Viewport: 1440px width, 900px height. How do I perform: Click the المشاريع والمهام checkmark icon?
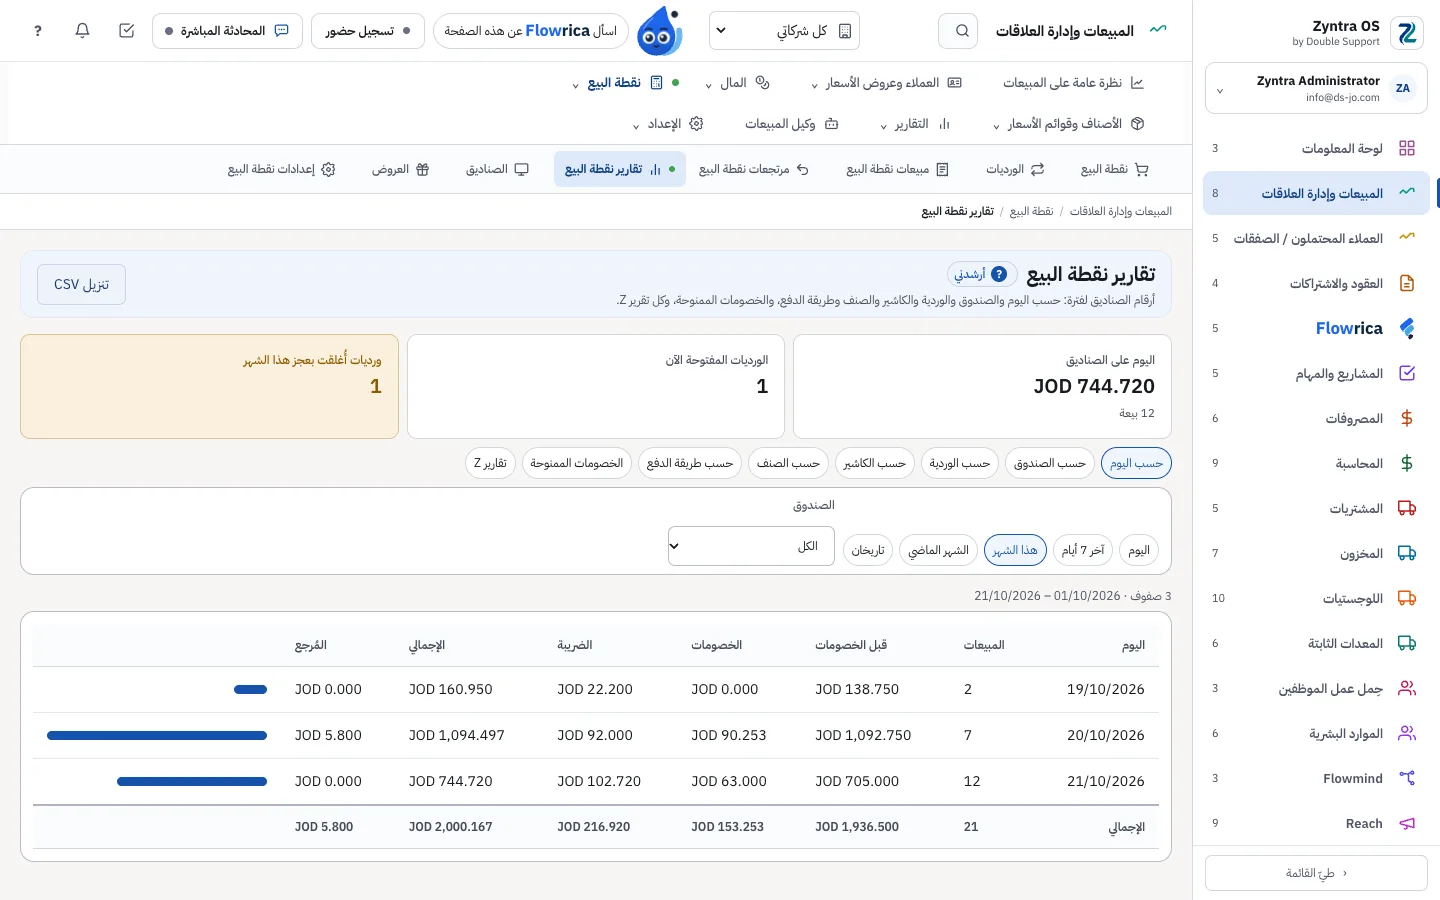(x=1407, y=373)
